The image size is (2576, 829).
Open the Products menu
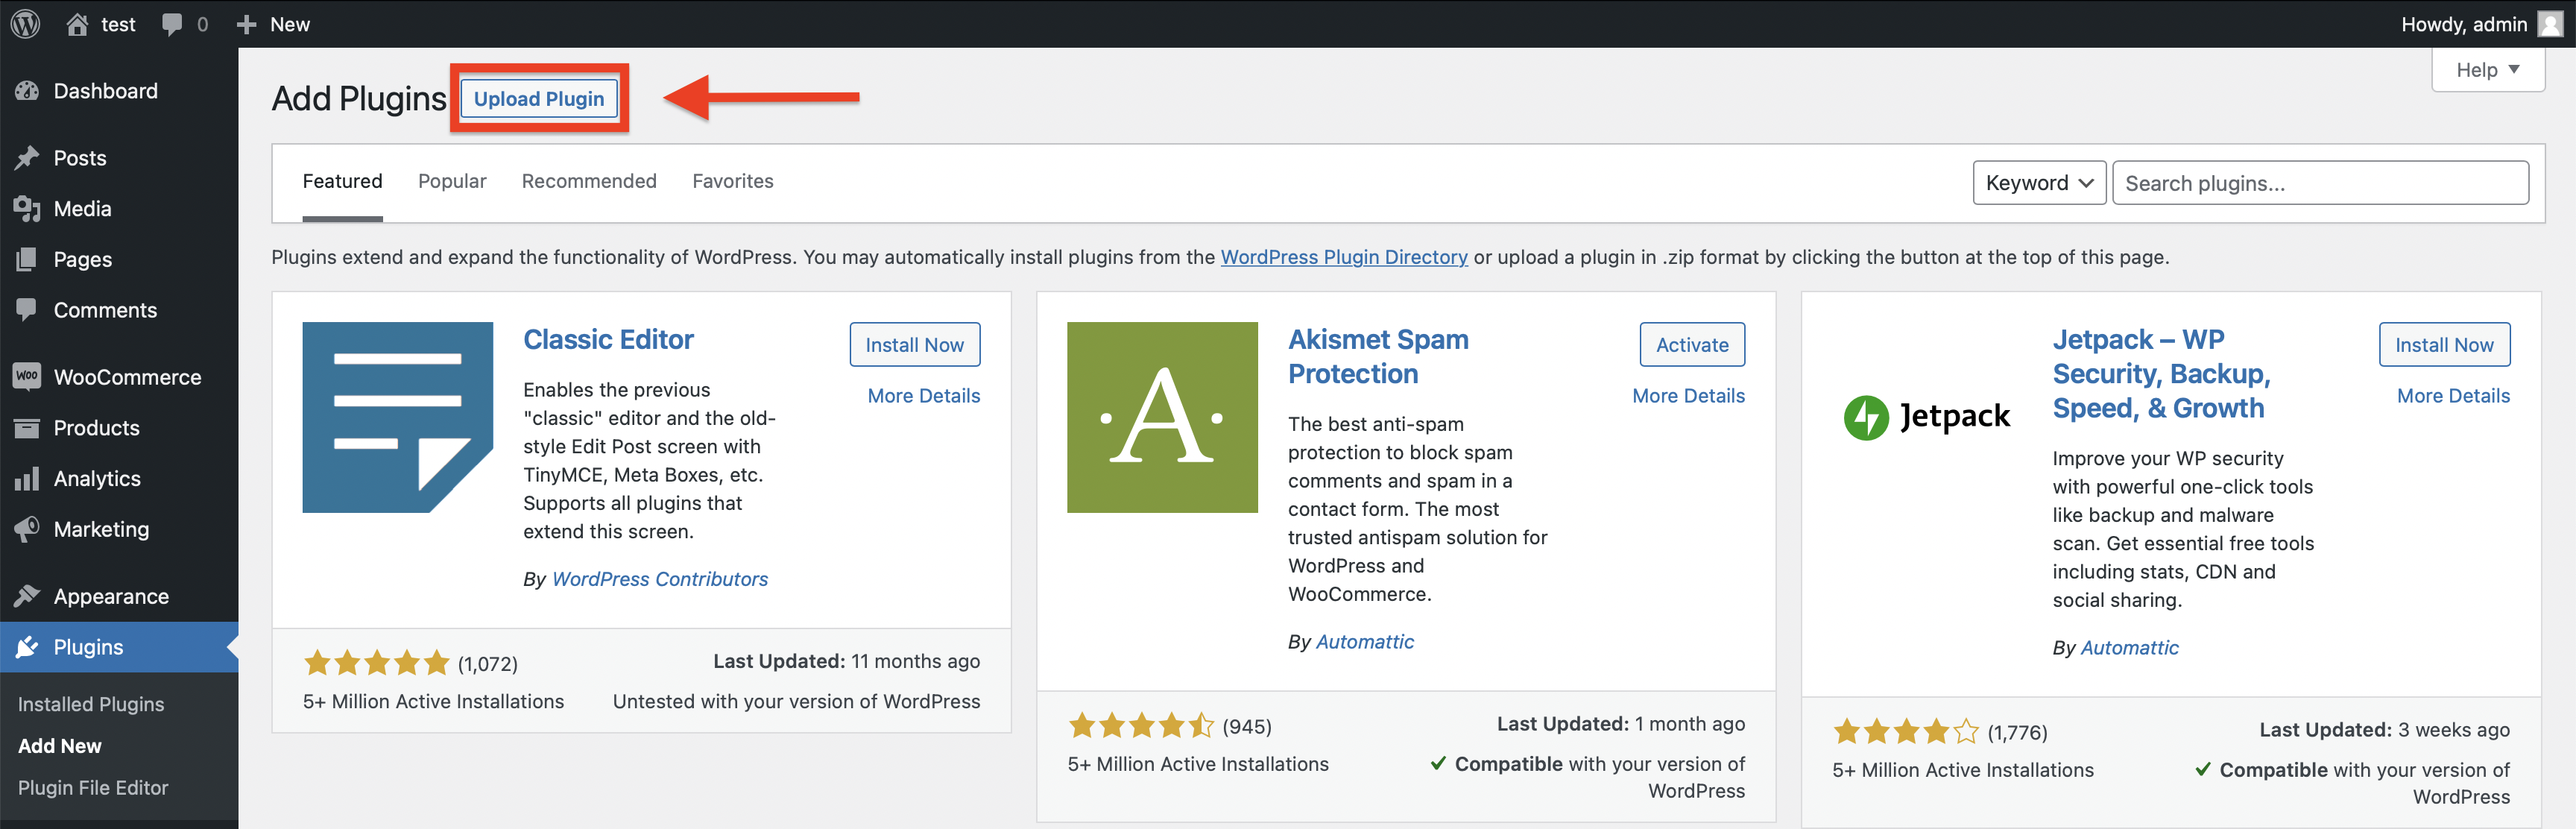pyautogui.click(x=119, y=428)
